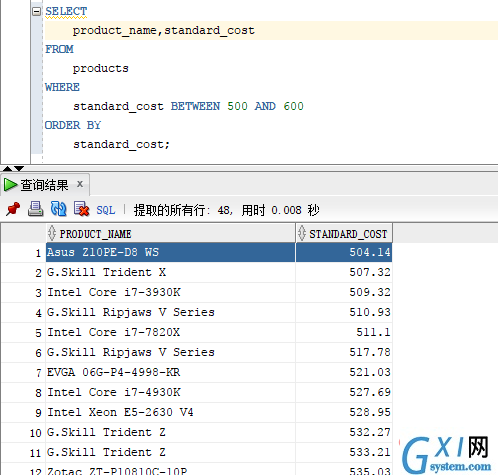Select G.Skill Trident Z in row 11
This screenshot has height=475, width=498.
coord(170,452)
